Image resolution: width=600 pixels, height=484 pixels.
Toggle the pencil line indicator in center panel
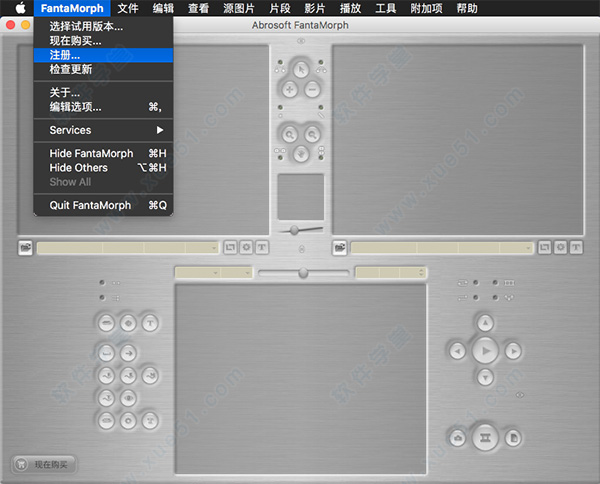(x=321, y=108)
